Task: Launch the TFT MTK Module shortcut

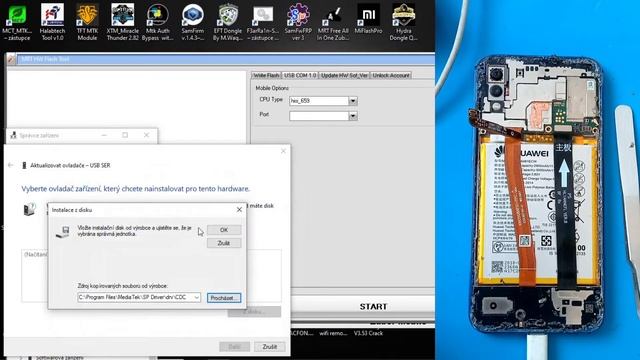Action: 87,22
